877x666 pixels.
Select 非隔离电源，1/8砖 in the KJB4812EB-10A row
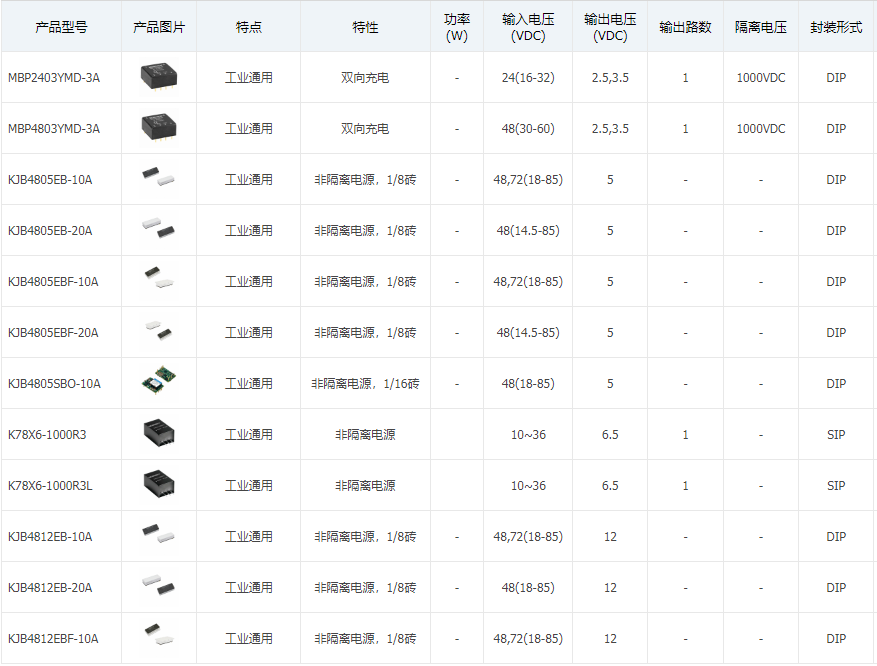point(365,537)
